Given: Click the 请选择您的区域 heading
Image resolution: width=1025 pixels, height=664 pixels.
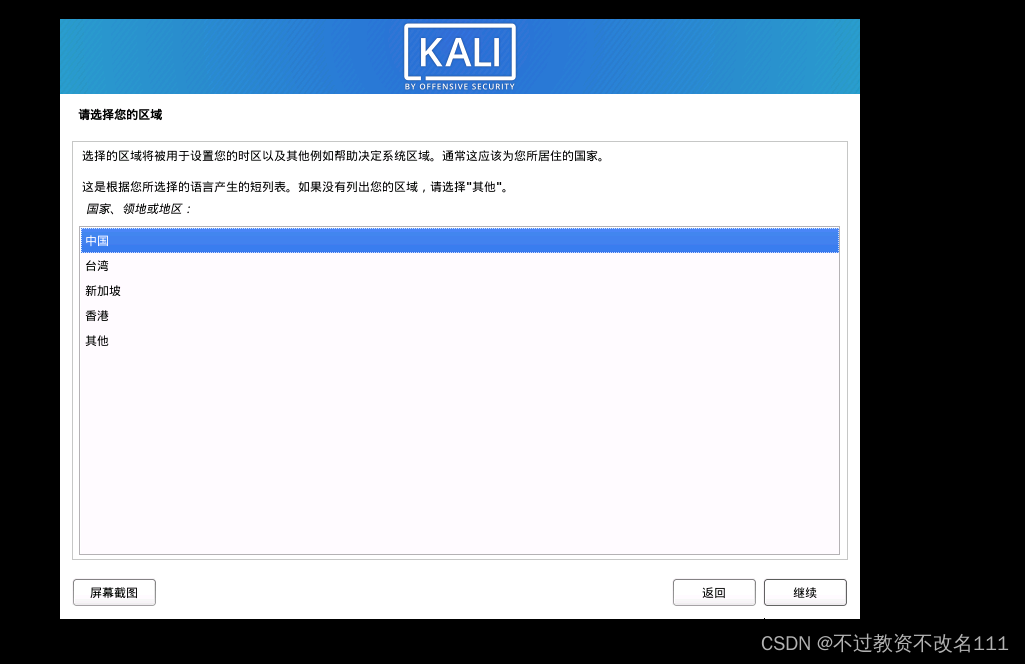Looking at the screenshot, I should [120, 114].
